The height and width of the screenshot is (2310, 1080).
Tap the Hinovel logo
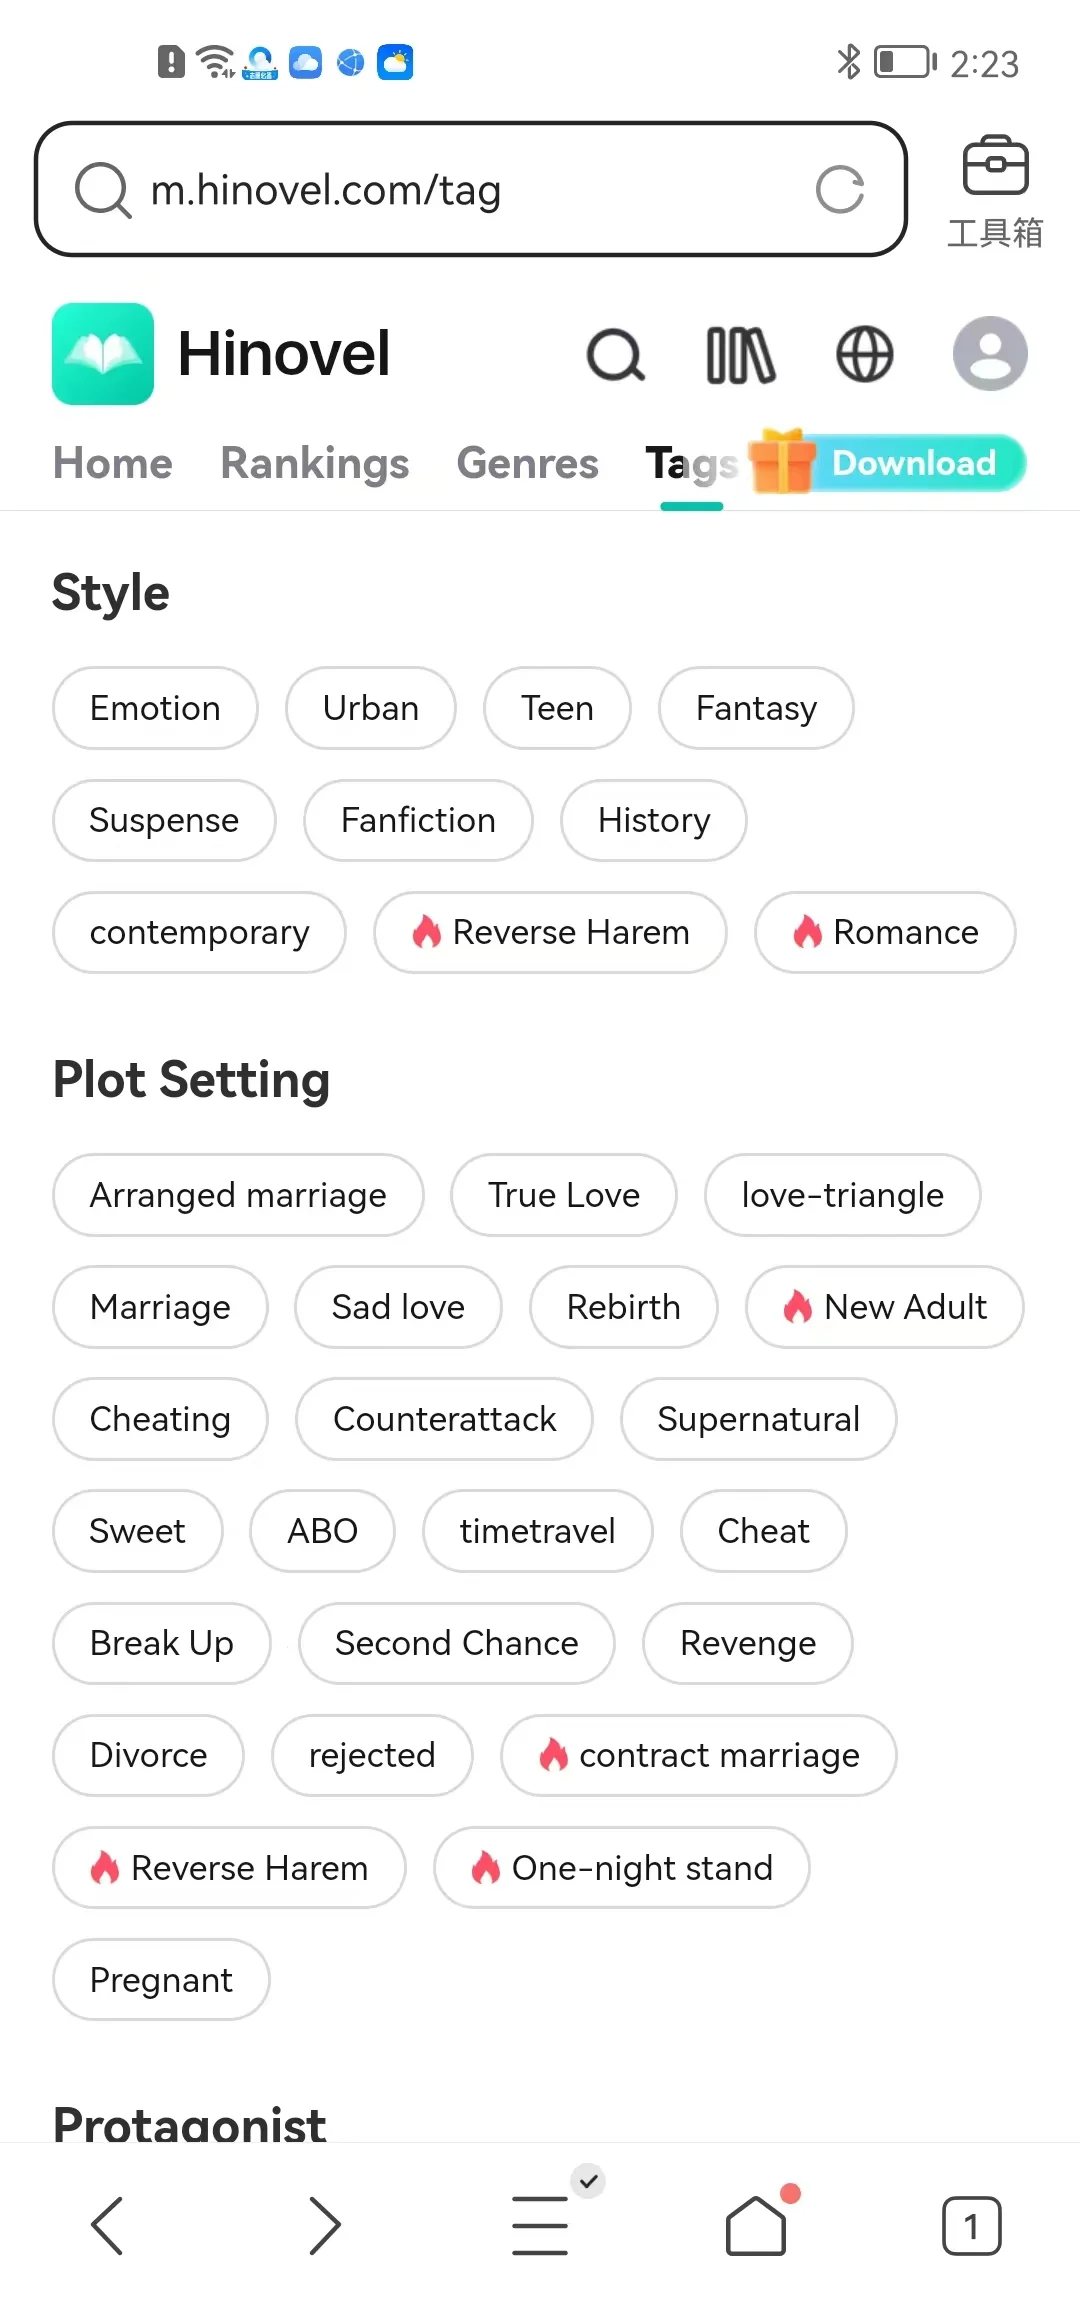[103, 354]
